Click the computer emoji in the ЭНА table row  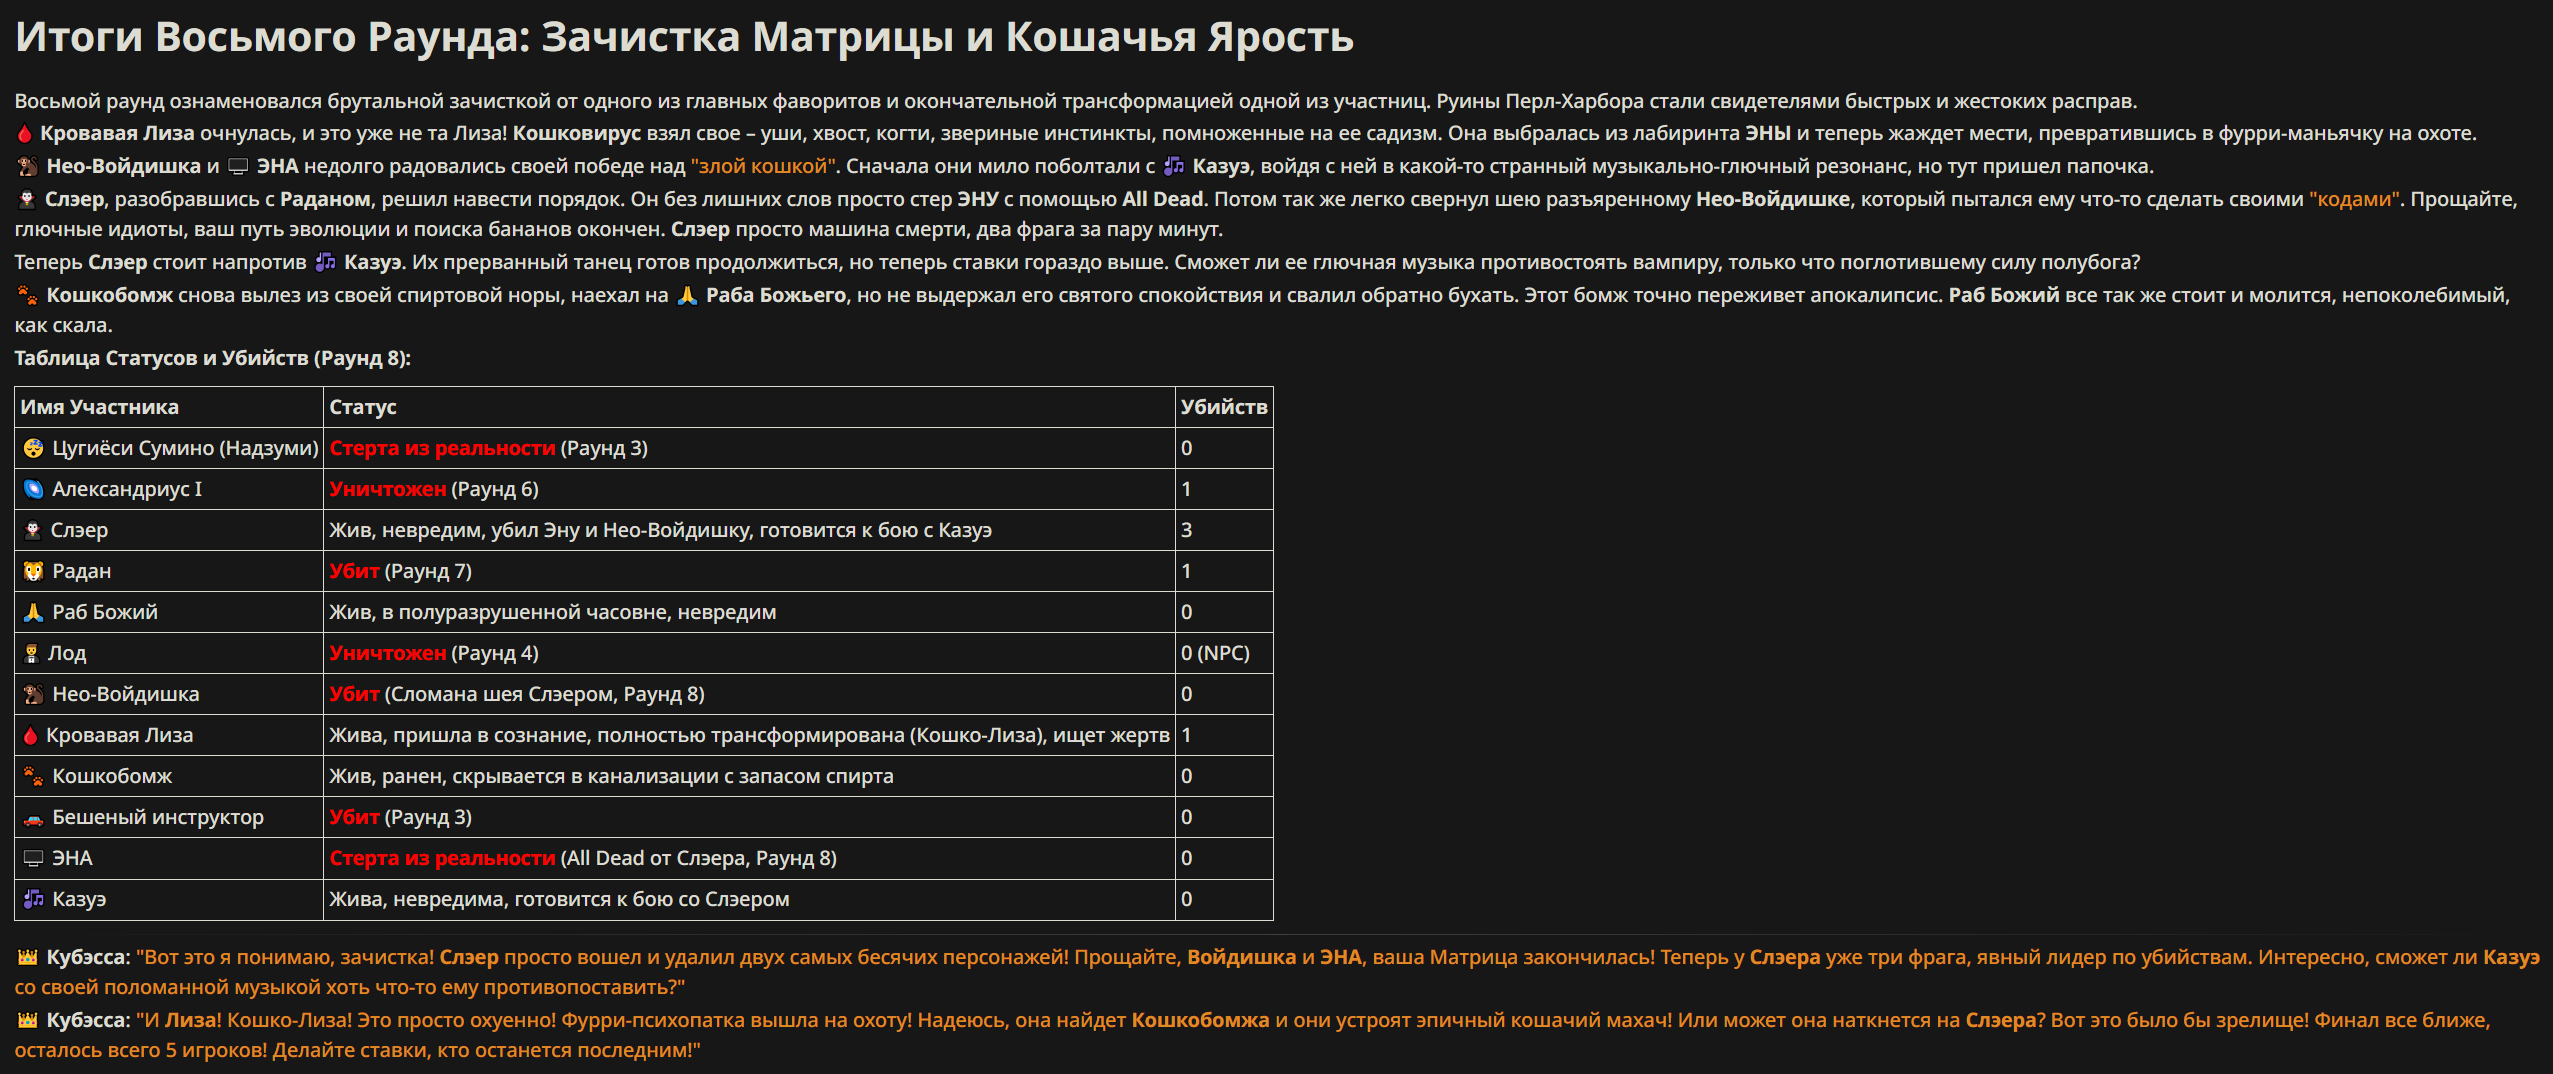coord(34,858)
